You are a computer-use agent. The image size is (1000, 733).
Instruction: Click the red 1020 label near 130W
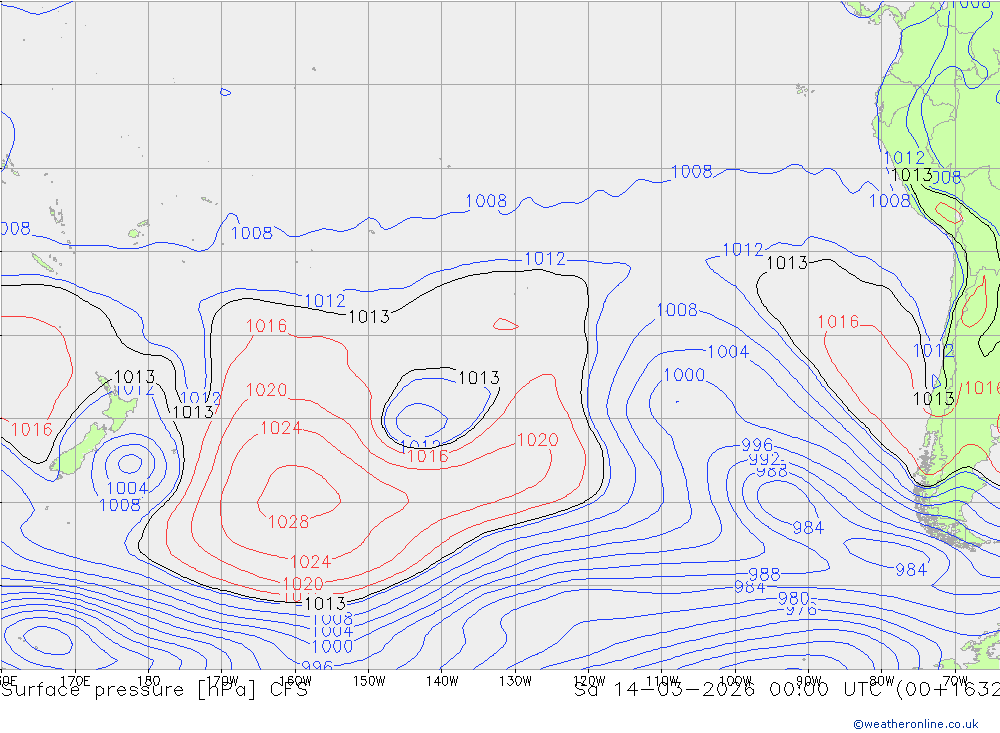(x=538, y=440)
